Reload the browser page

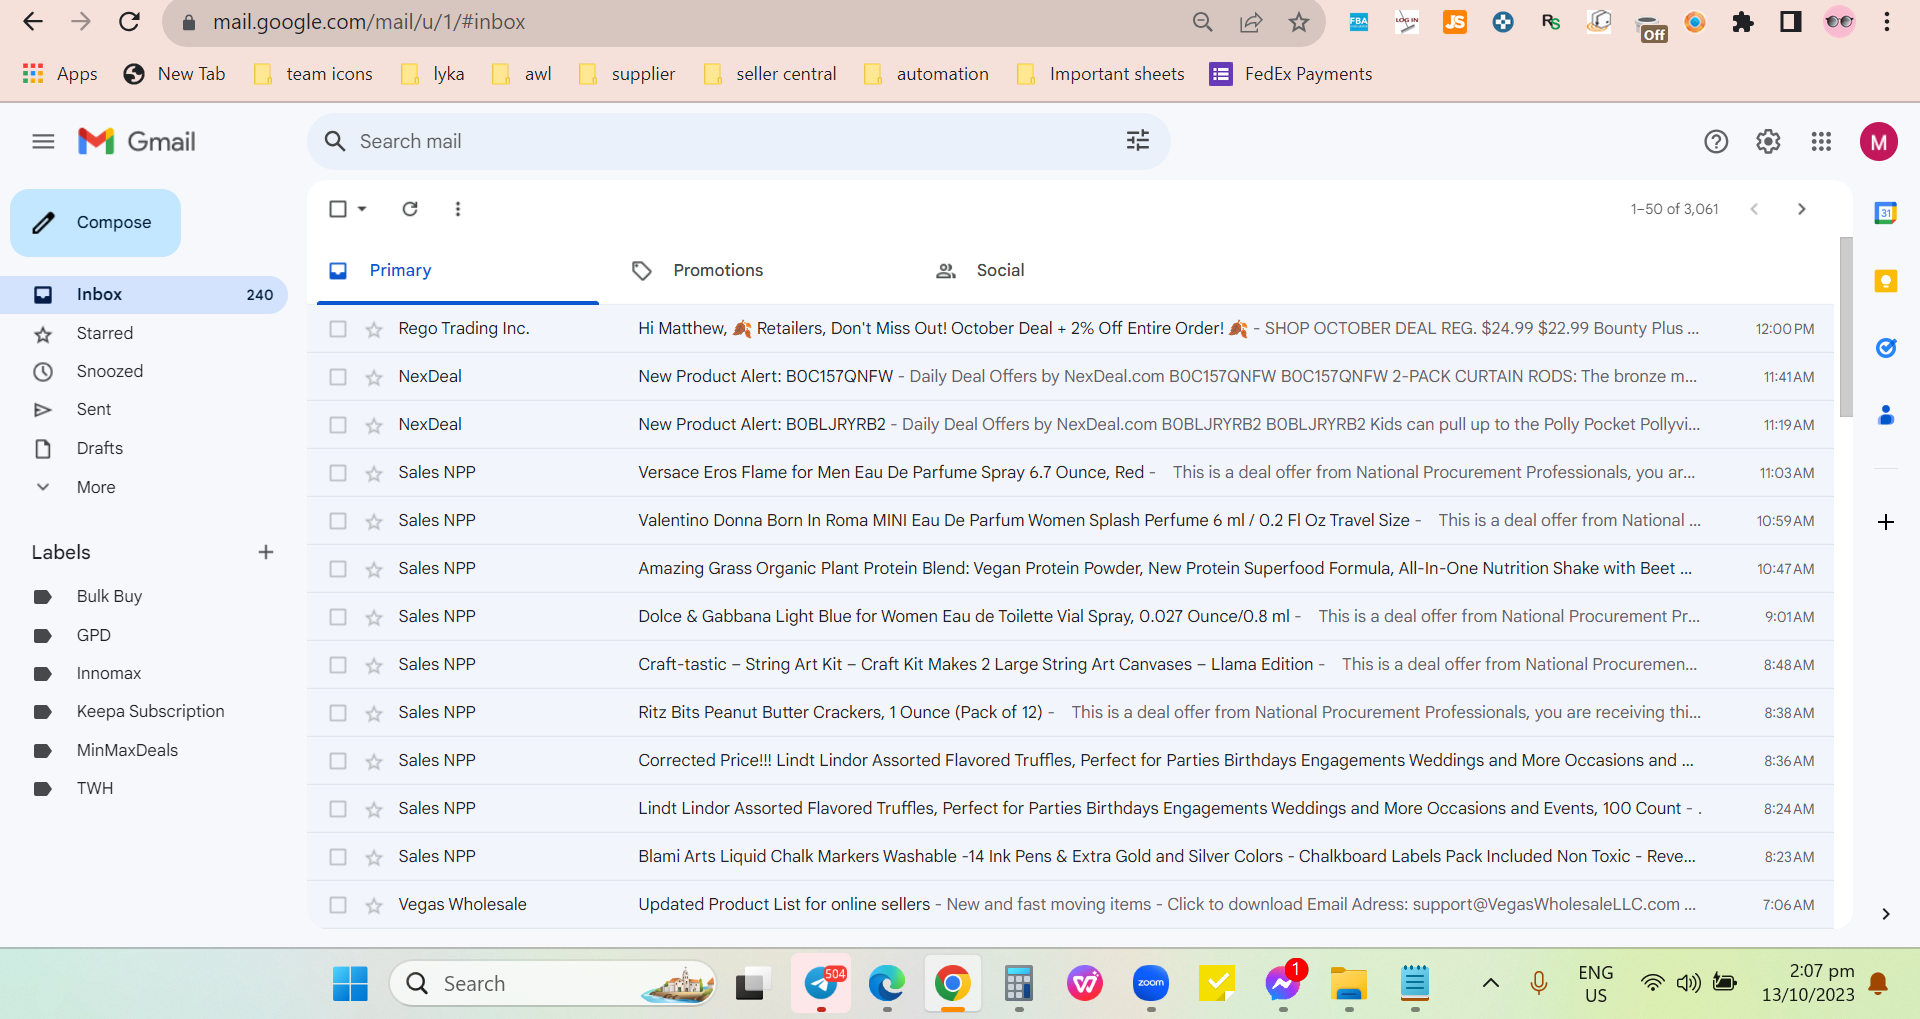[129, 22]
